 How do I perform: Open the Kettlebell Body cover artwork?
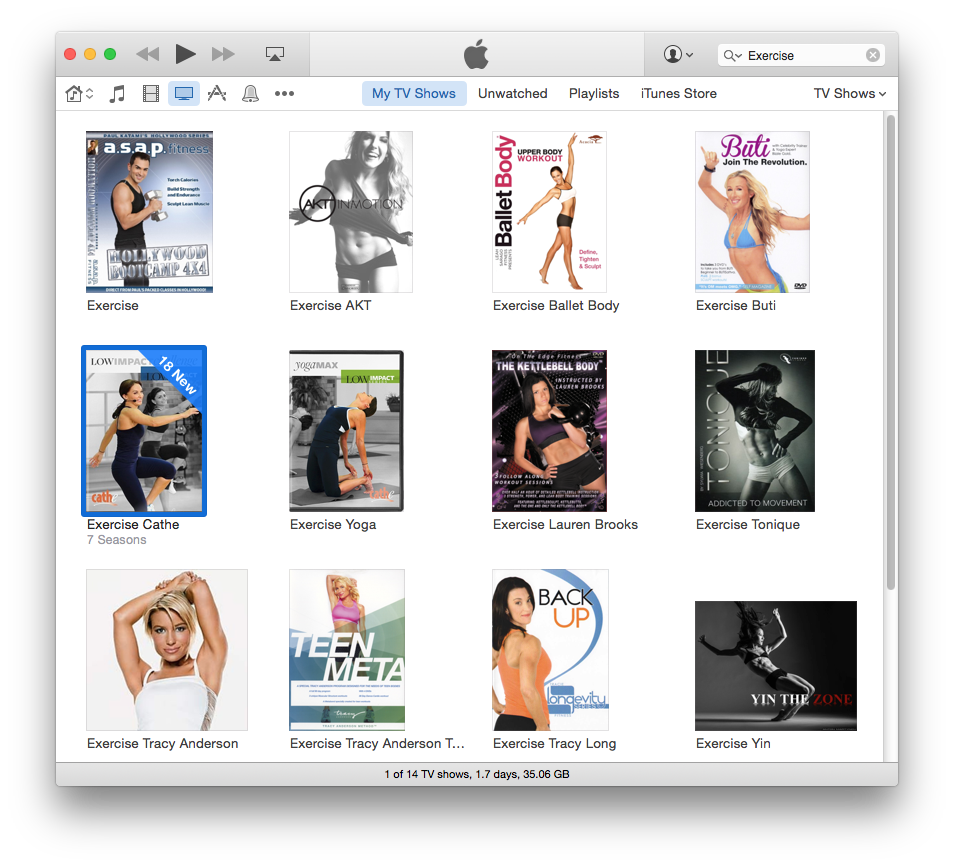[549, 431]
